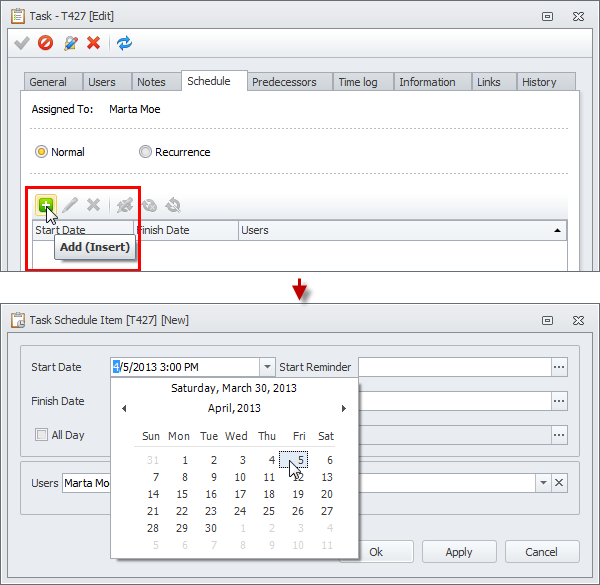Image resolution: width=600 pixels, height=585 pixels.
Task: Choose April 18 in the calendar
Action: tap(269, 494)
